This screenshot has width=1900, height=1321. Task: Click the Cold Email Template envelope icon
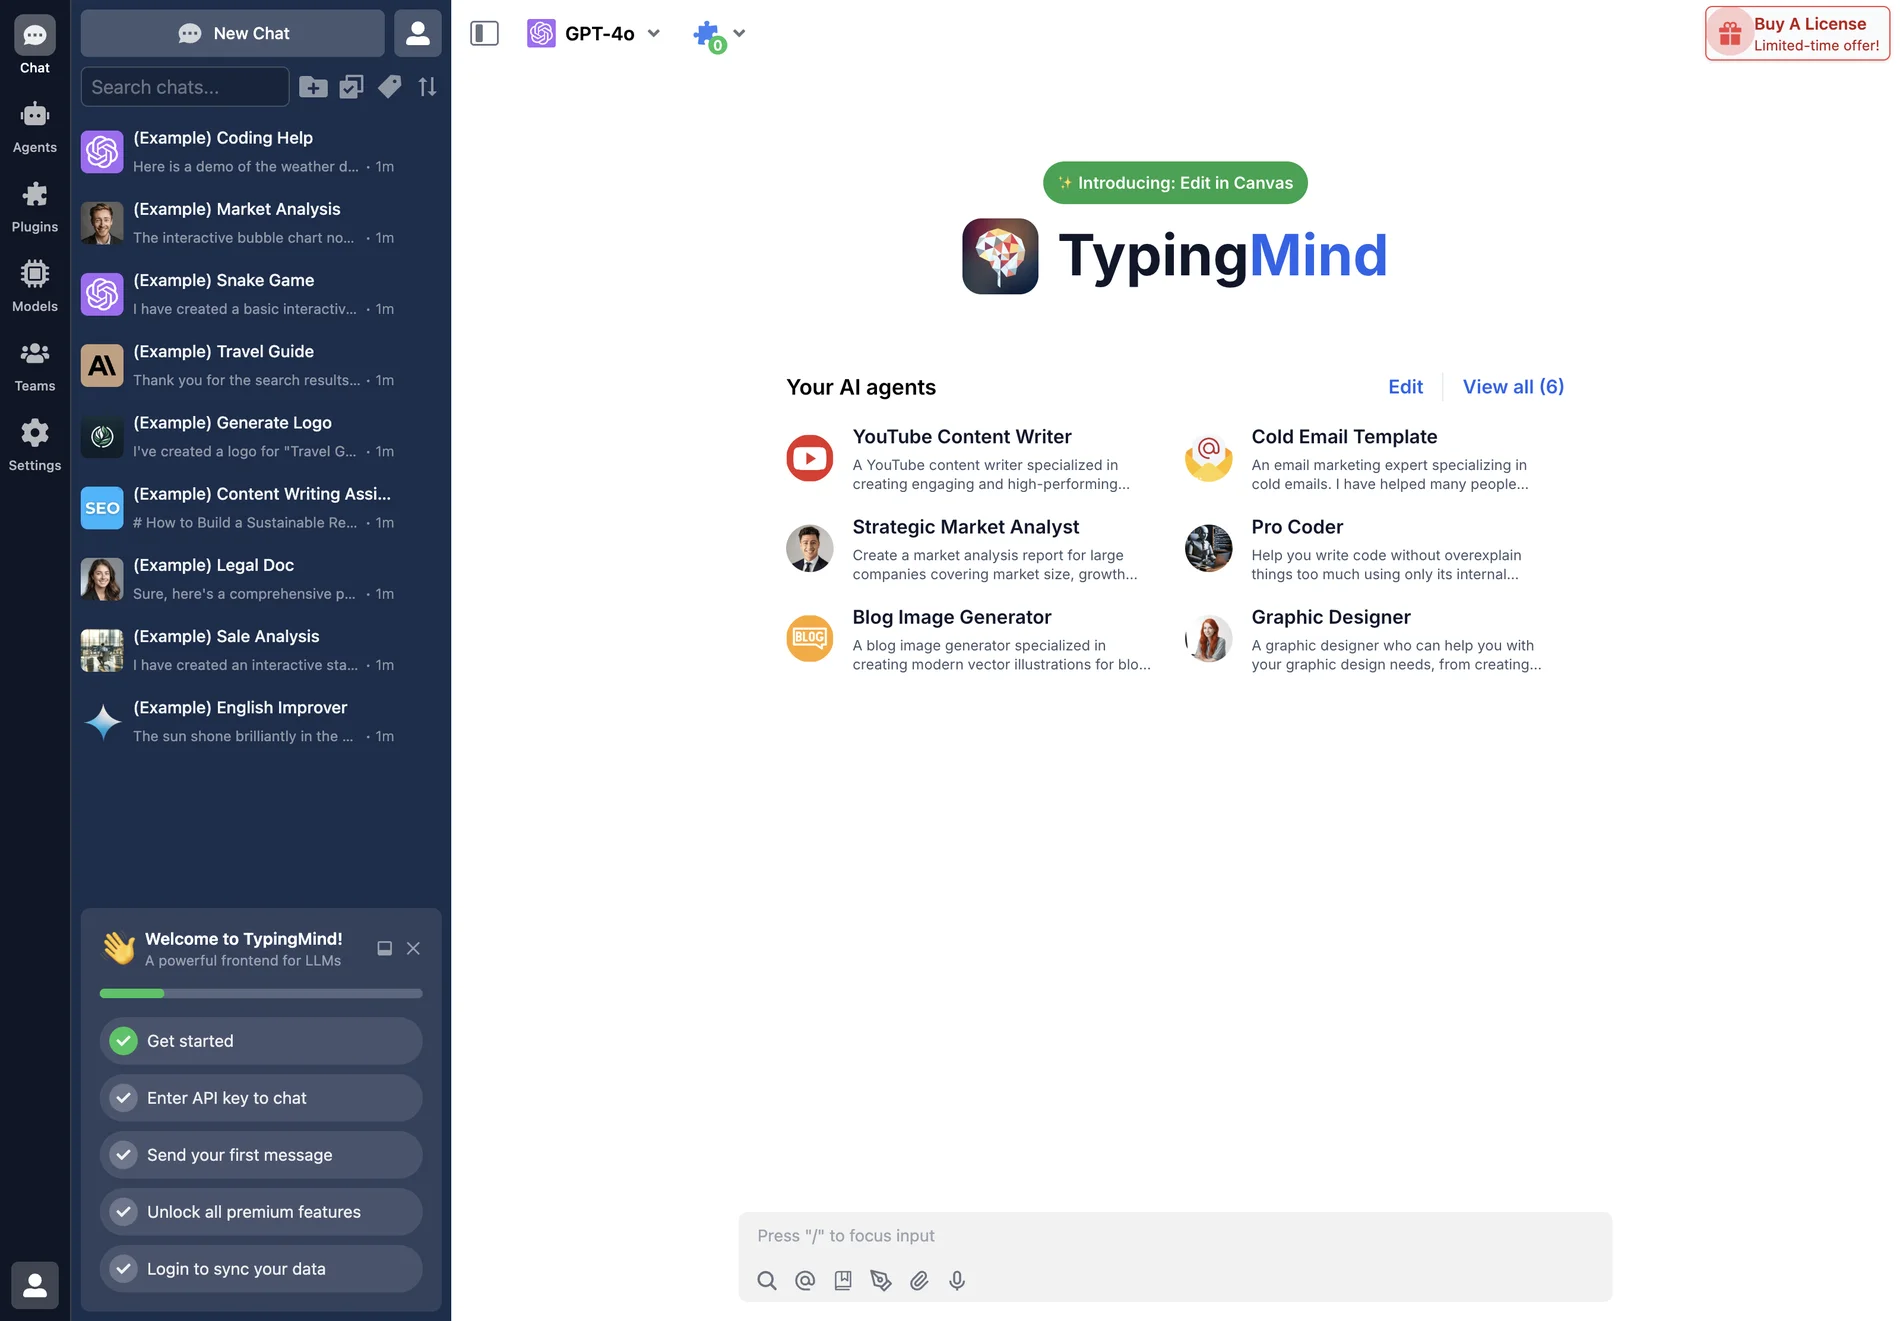[x=1209, y=458]
